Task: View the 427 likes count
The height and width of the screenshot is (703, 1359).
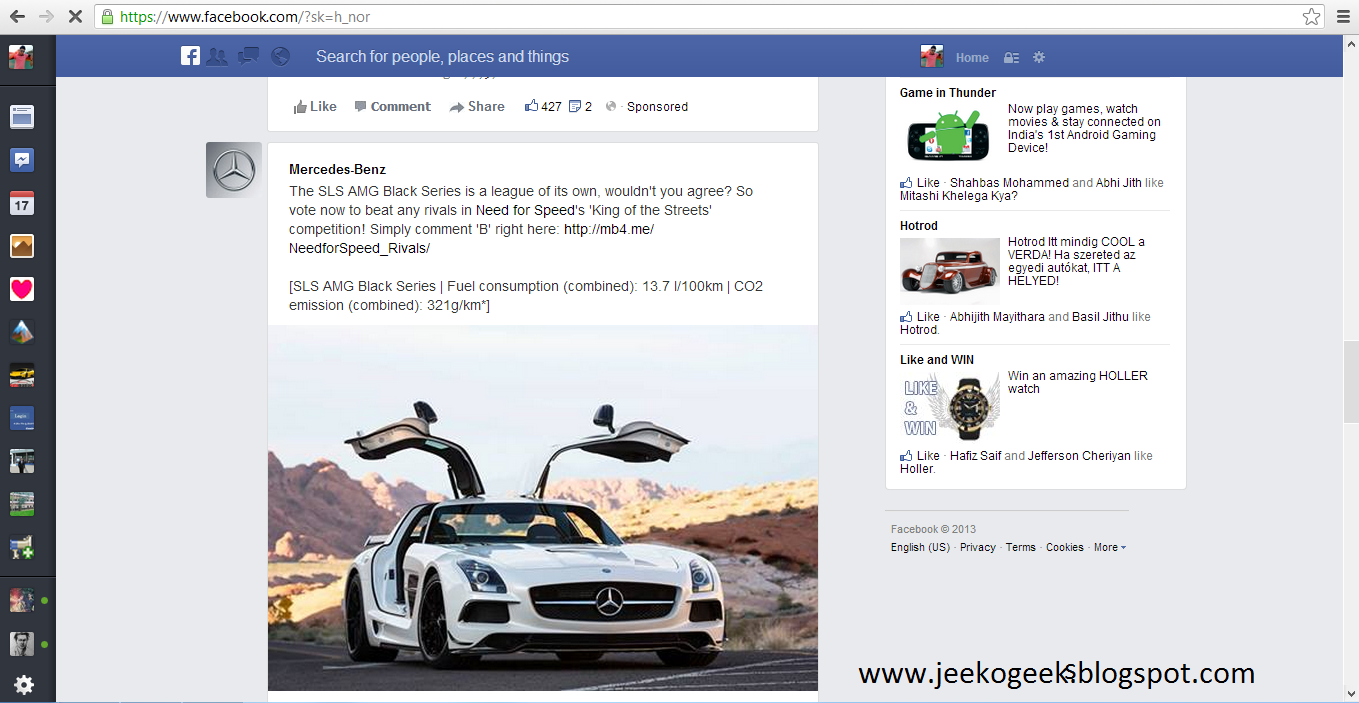Action: [543, 107]
